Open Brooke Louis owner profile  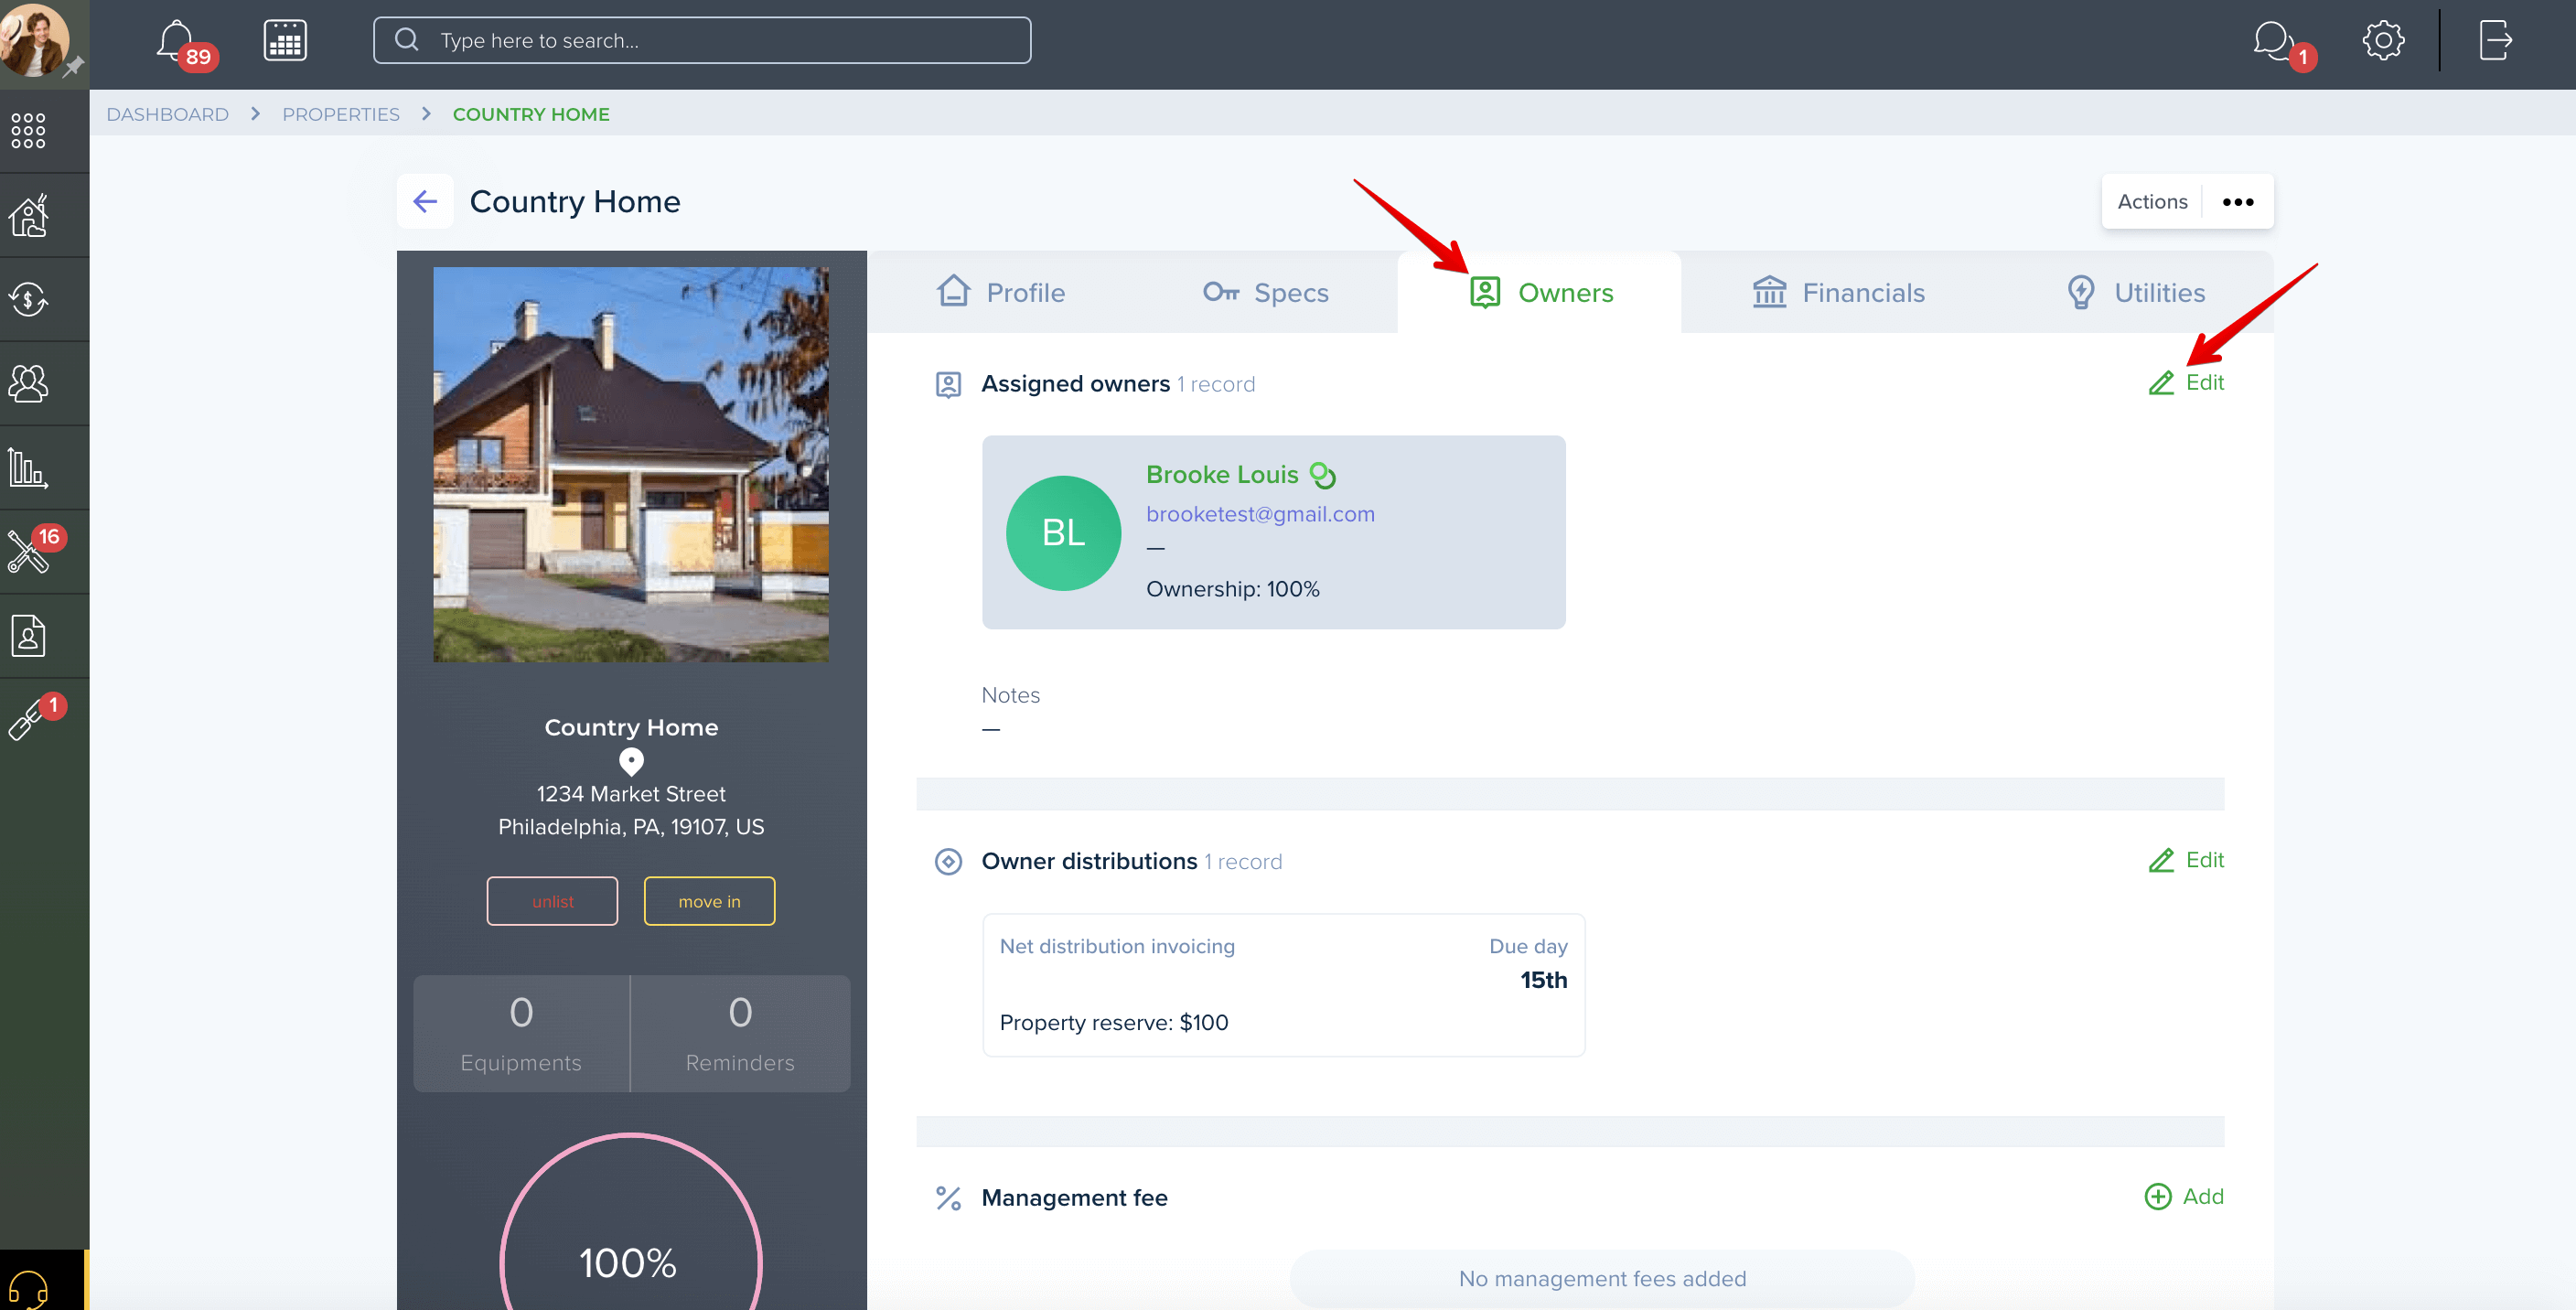tap(1222, 474)
